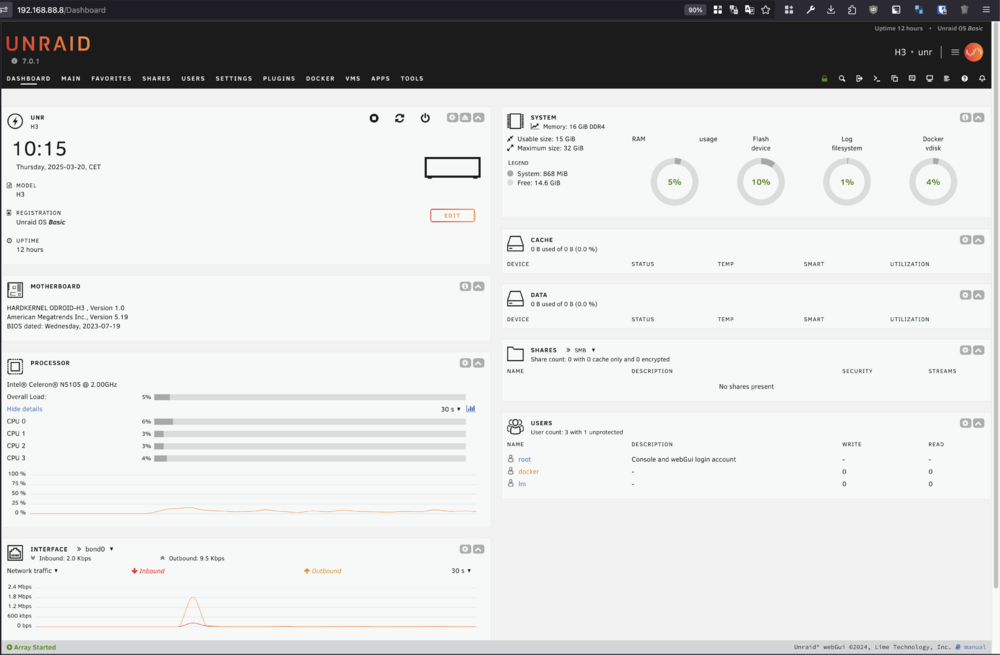This screenshot has width=1000, height=655.
Task: Open settings gear on Cache card
Action: pyautogui.click(x=966, y=240)
